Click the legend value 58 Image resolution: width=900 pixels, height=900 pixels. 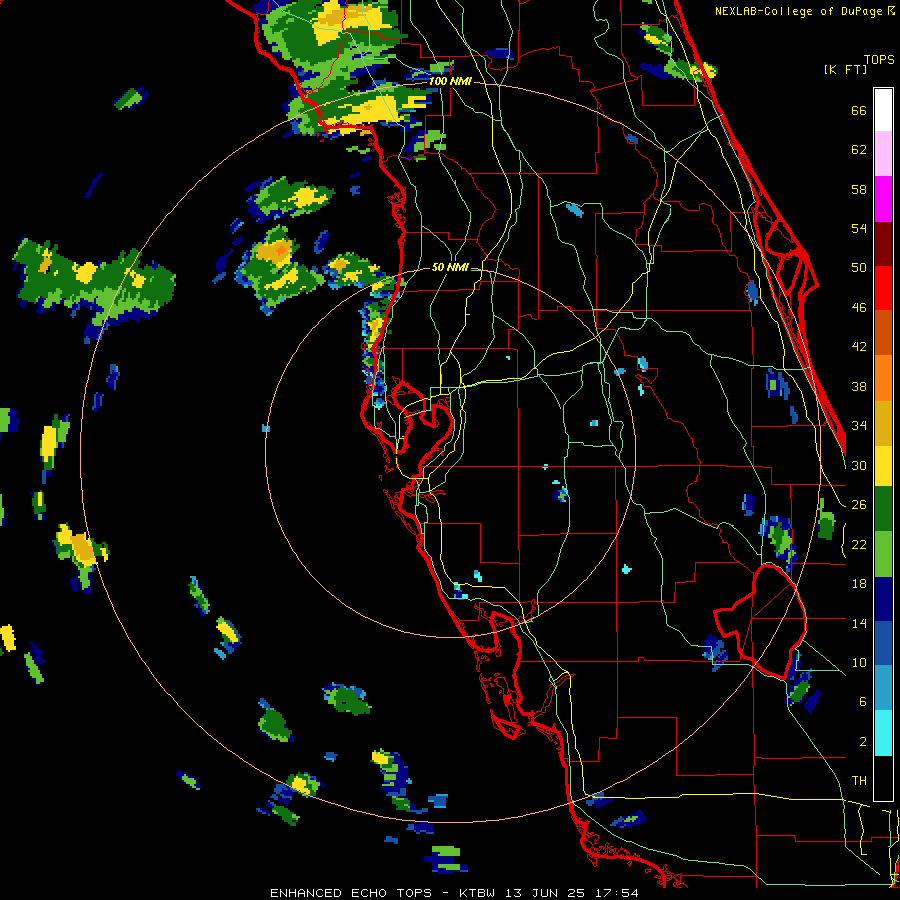tap(859, 189)
